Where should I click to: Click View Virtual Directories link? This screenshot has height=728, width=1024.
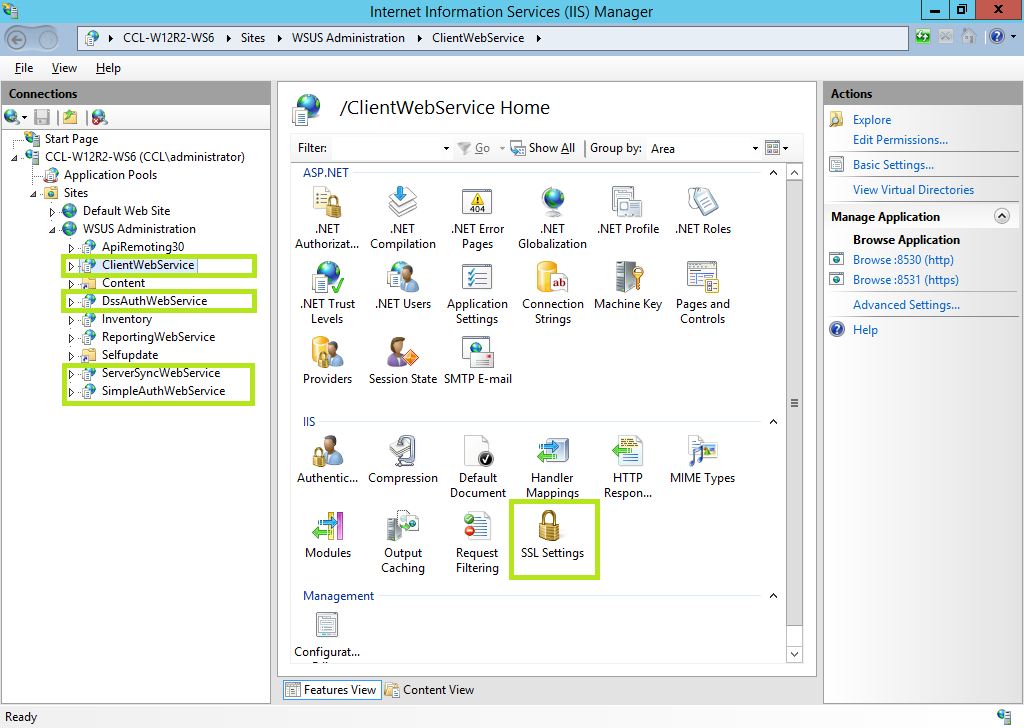click(913, 189)
